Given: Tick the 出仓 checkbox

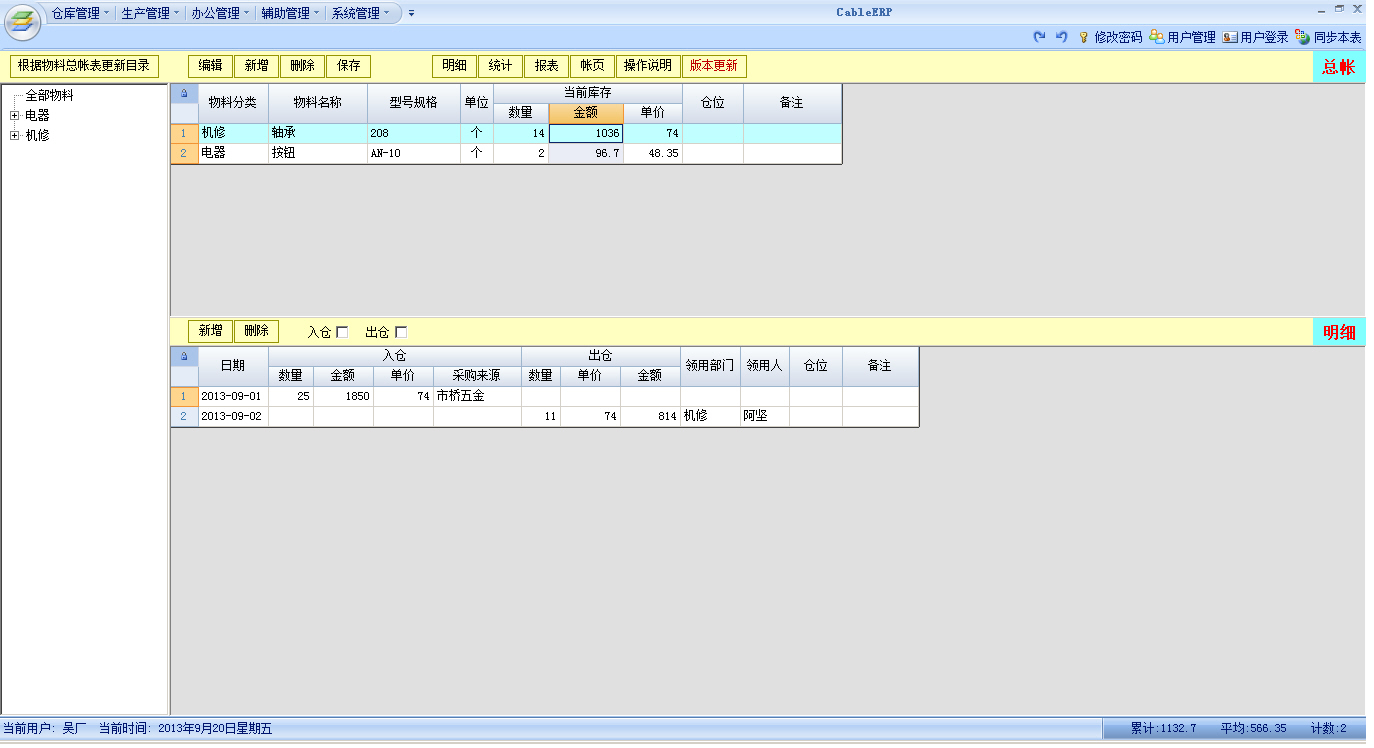Looking at the screenshot, I should (x=401, y=332).
